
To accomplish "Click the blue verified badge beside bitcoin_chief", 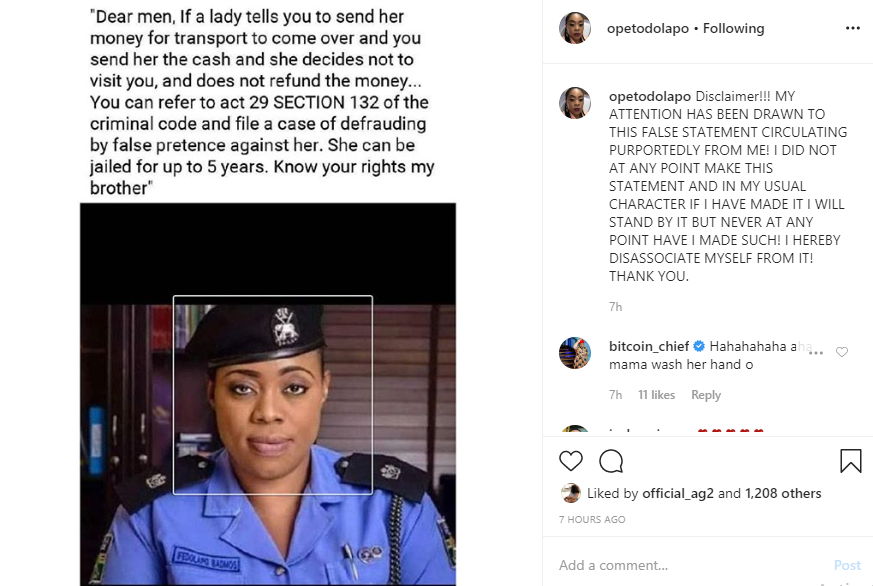I will coord(699,346).
